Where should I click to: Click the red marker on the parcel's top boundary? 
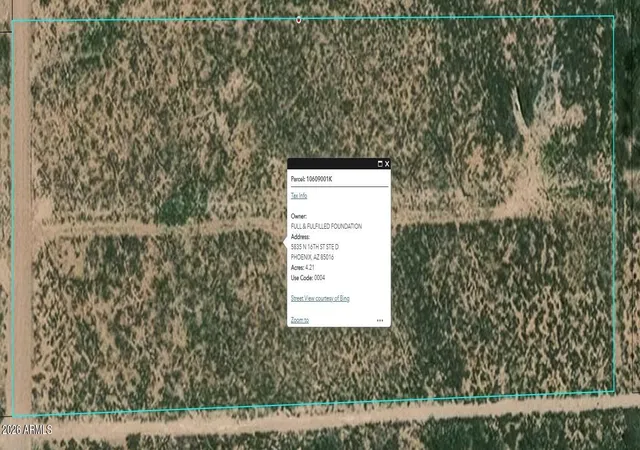point(299,19)
